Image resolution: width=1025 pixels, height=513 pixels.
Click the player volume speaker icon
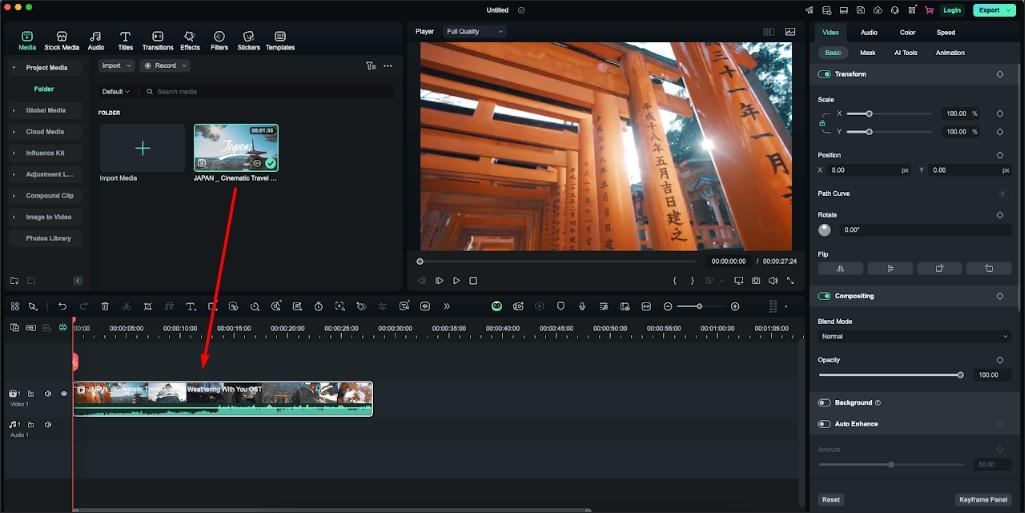[773, 280]
